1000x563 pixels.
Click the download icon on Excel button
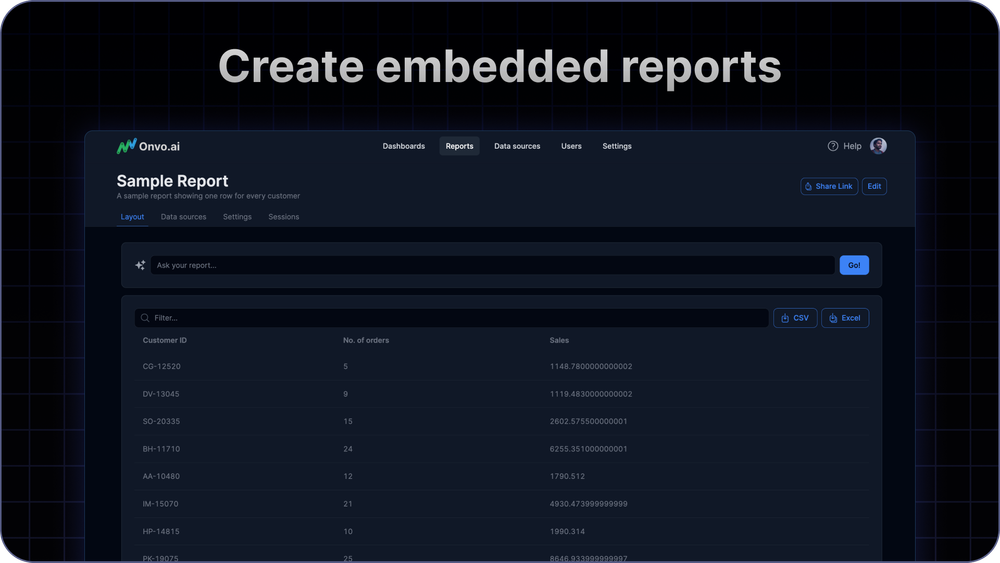[833, 318]
